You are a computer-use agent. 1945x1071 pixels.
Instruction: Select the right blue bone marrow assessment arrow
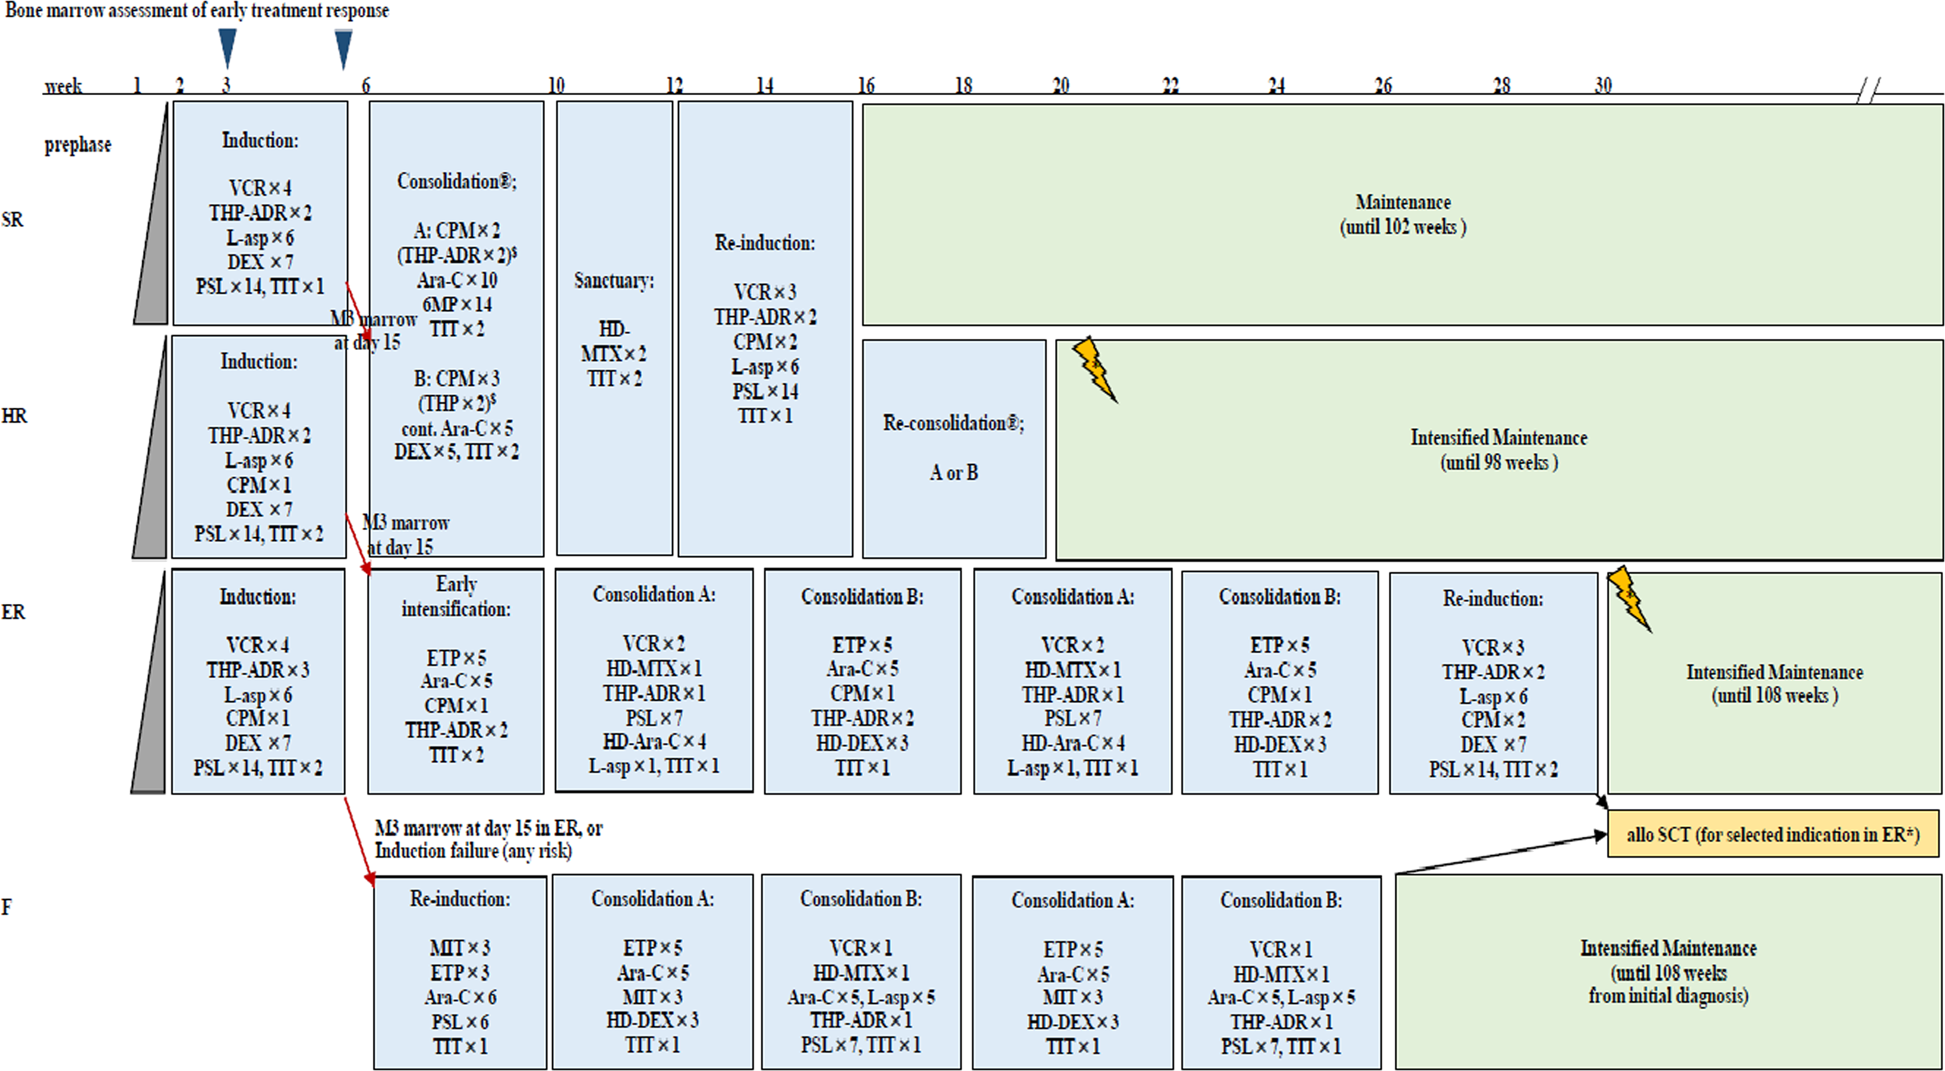click(x=343, y=43)
